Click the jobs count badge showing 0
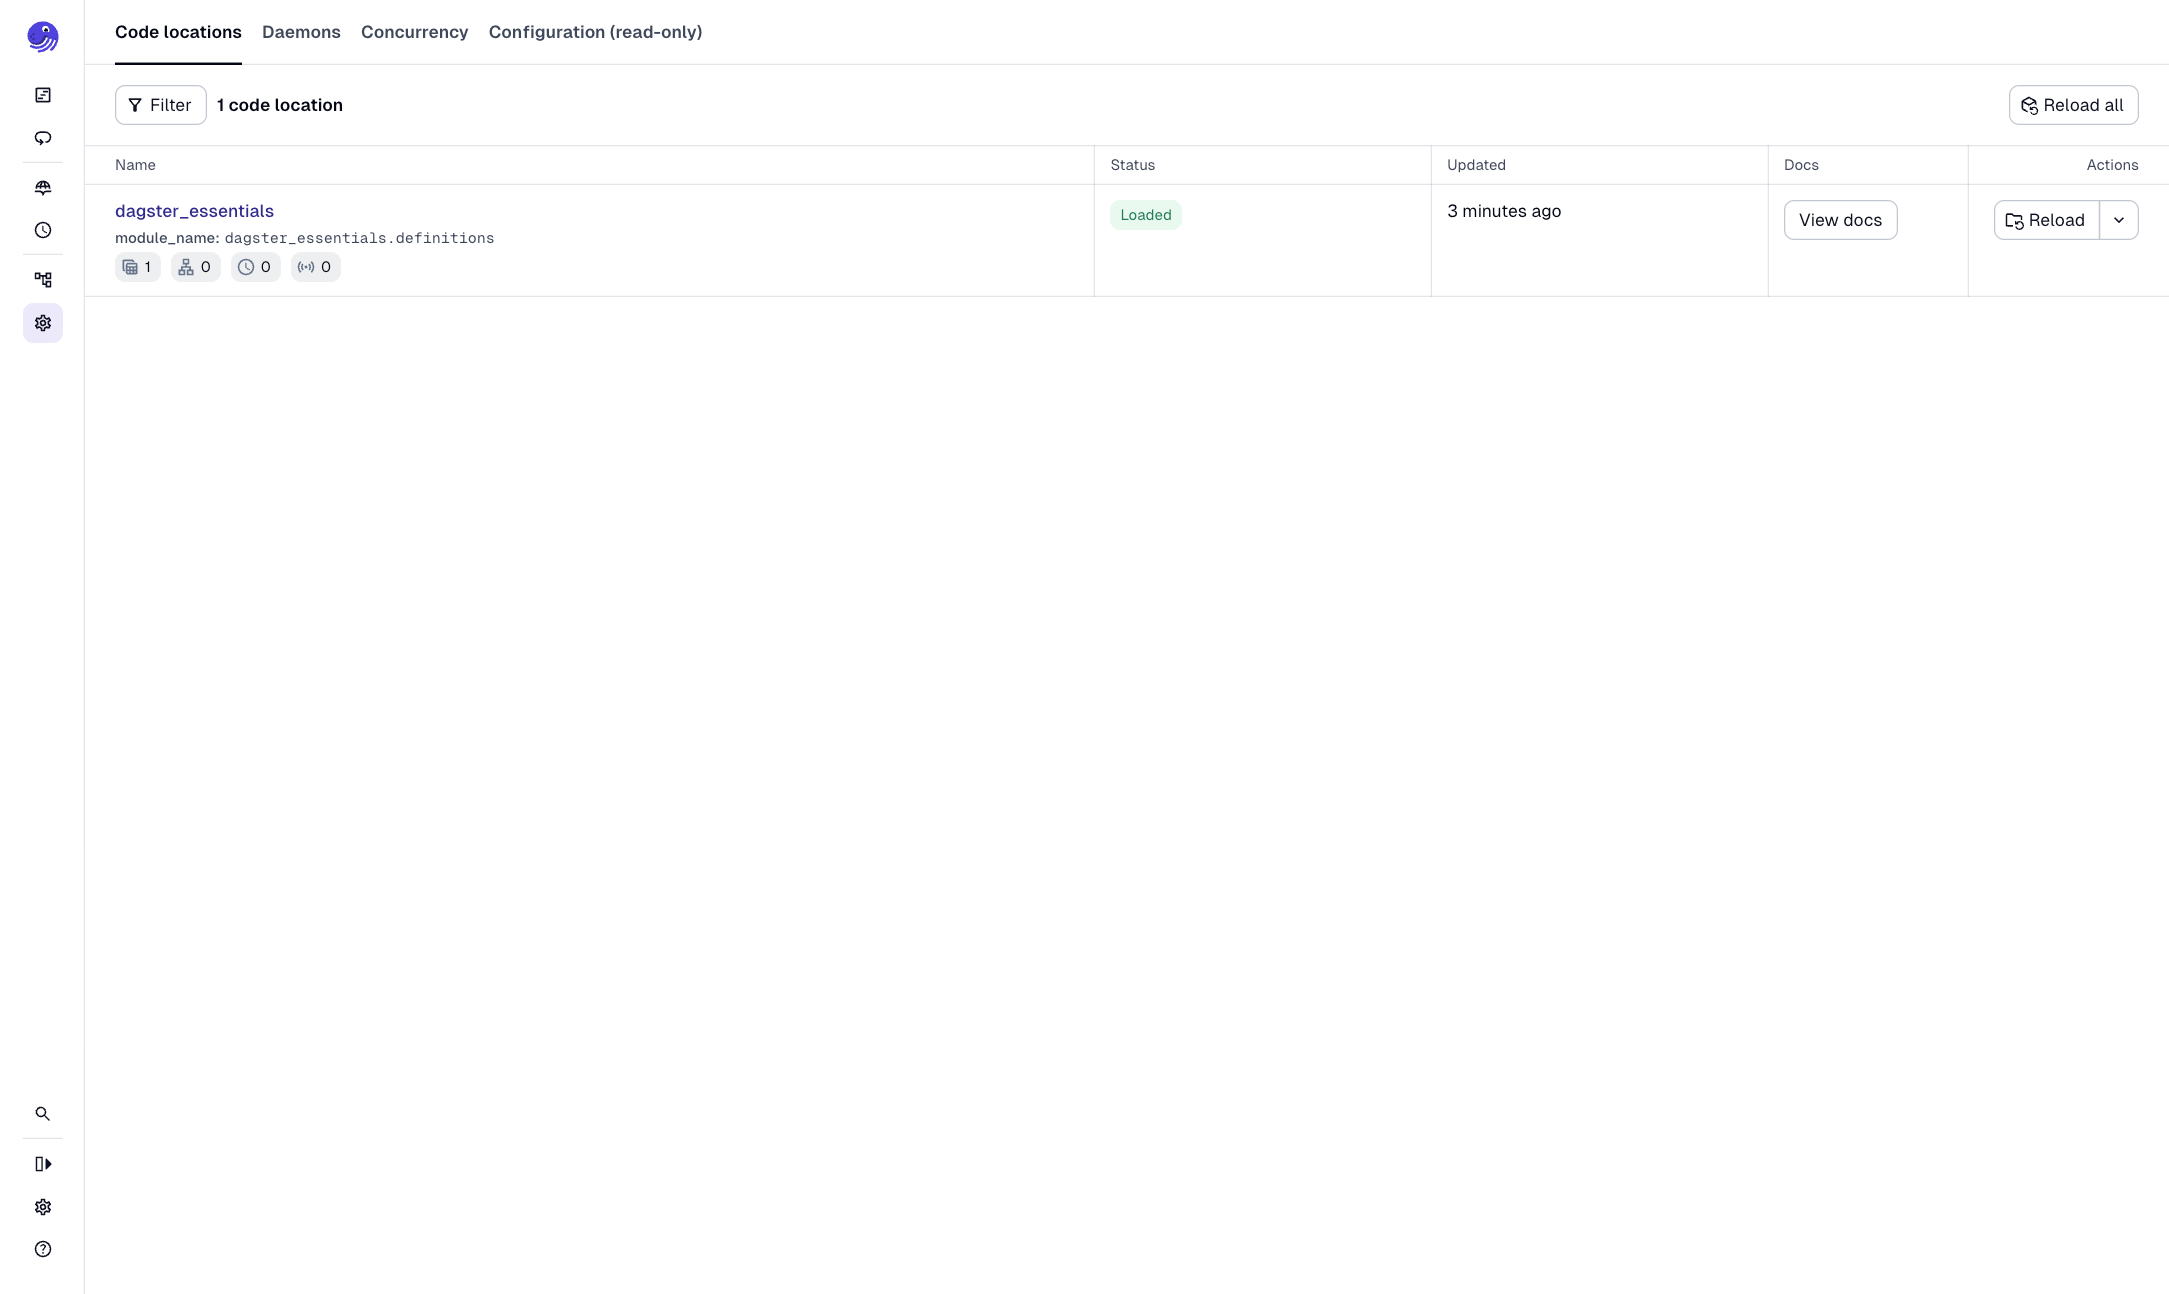This screenshot has height=1294, width=2169. (195, 267)
